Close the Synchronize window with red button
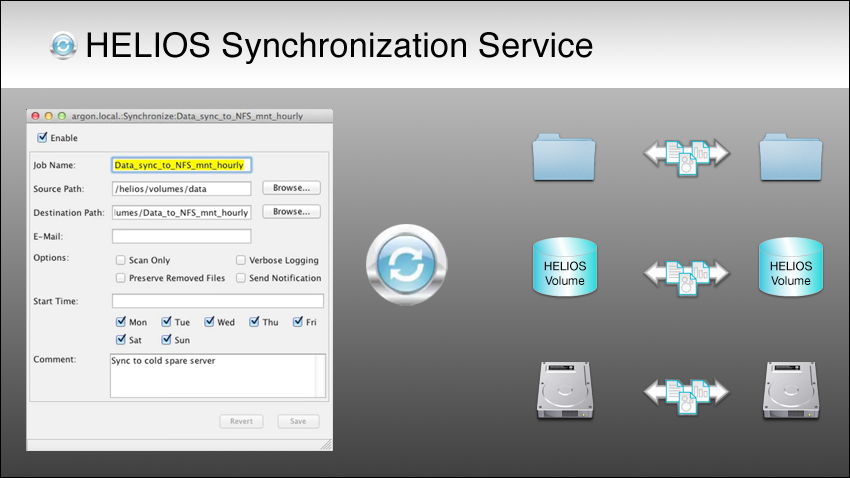The width and height of the screenshot is (850, 478). (x=36, y=116)
